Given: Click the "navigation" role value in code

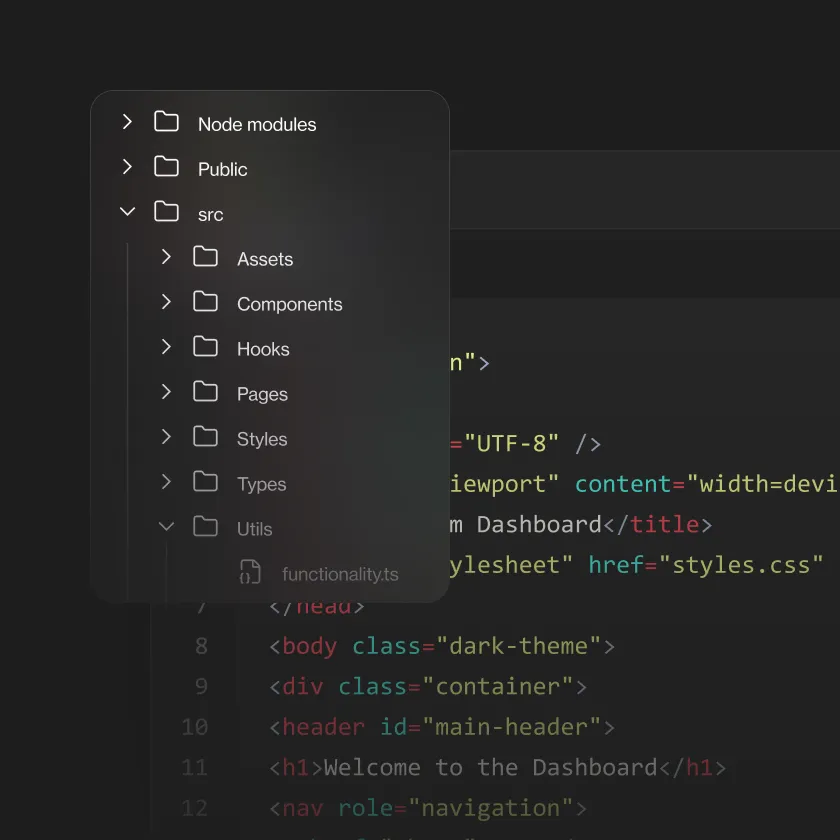Looking at the screenshot, I should tap(491, 808).
